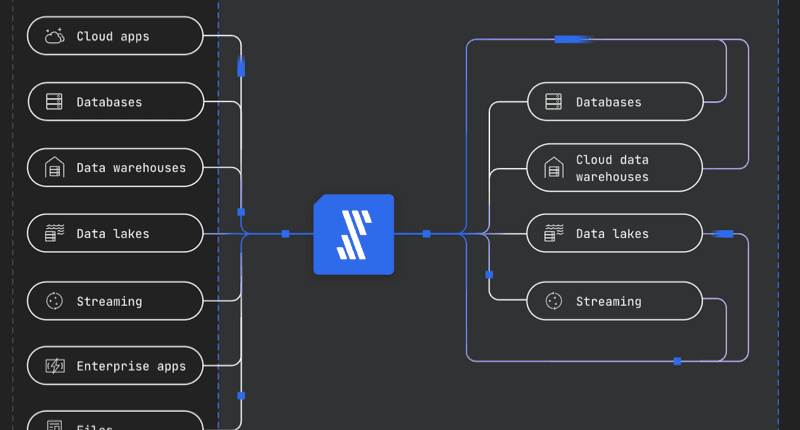
Task: Select the right-side Databases label text
Action: tap(608, 102)
